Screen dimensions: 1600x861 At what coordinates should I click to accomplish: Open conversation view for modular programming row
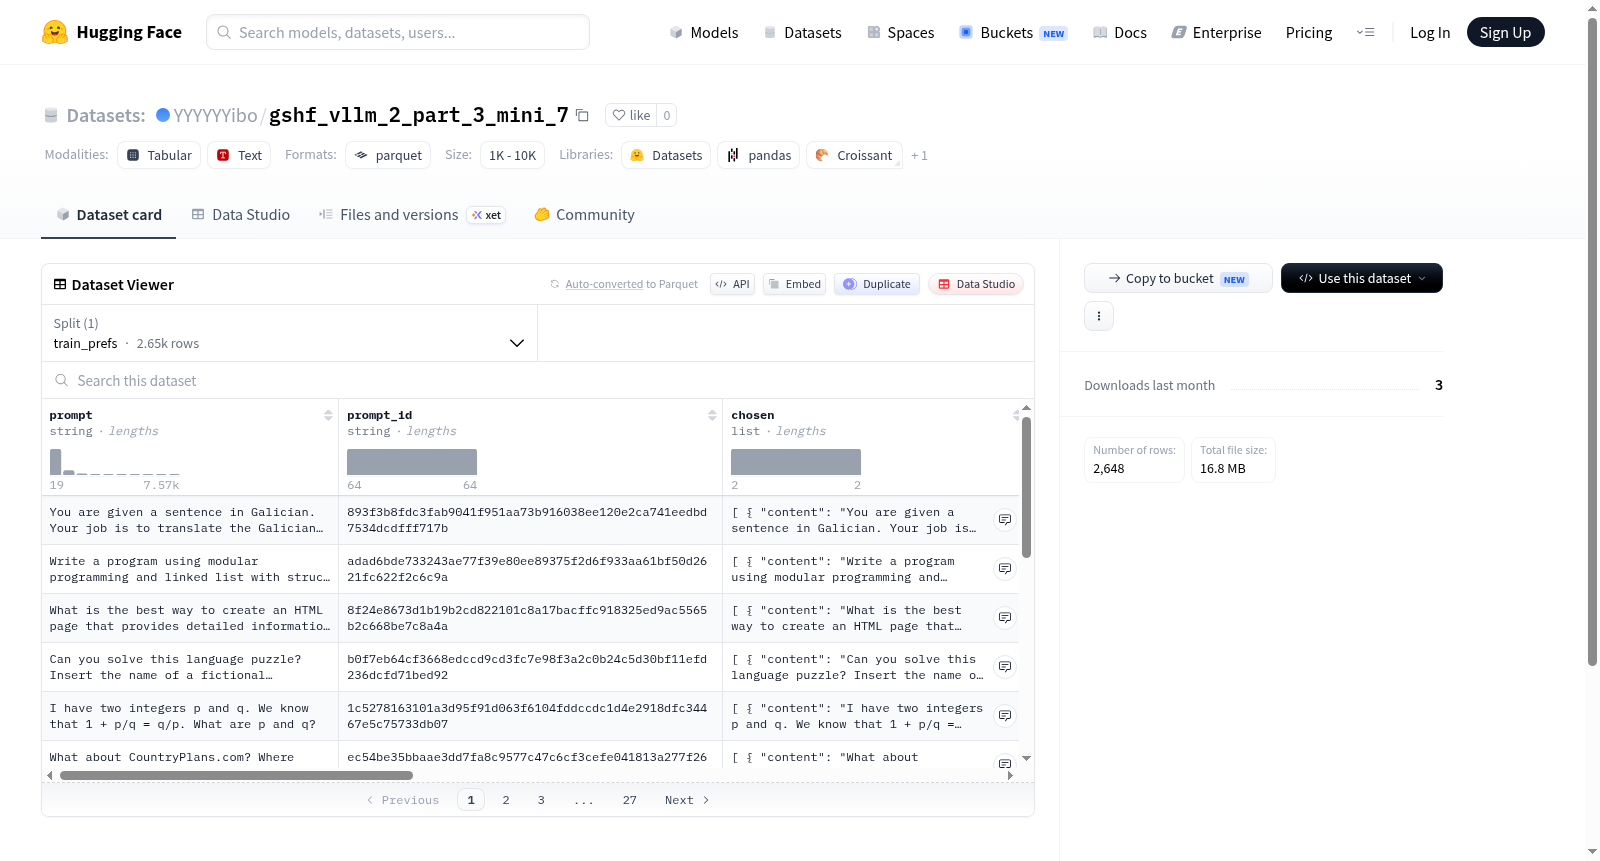(x=1005, y=569)
